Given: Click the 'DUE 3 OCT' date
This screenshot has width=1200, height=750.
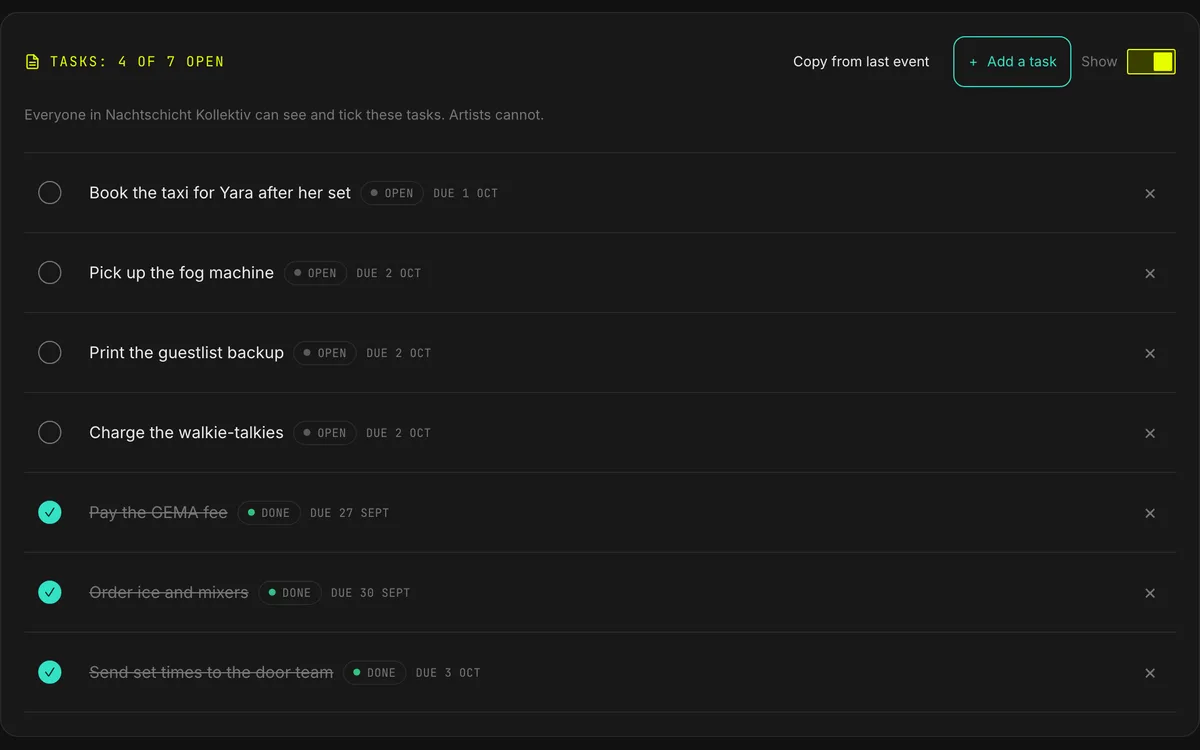Looking at the screenshot, I should (448, 673).
